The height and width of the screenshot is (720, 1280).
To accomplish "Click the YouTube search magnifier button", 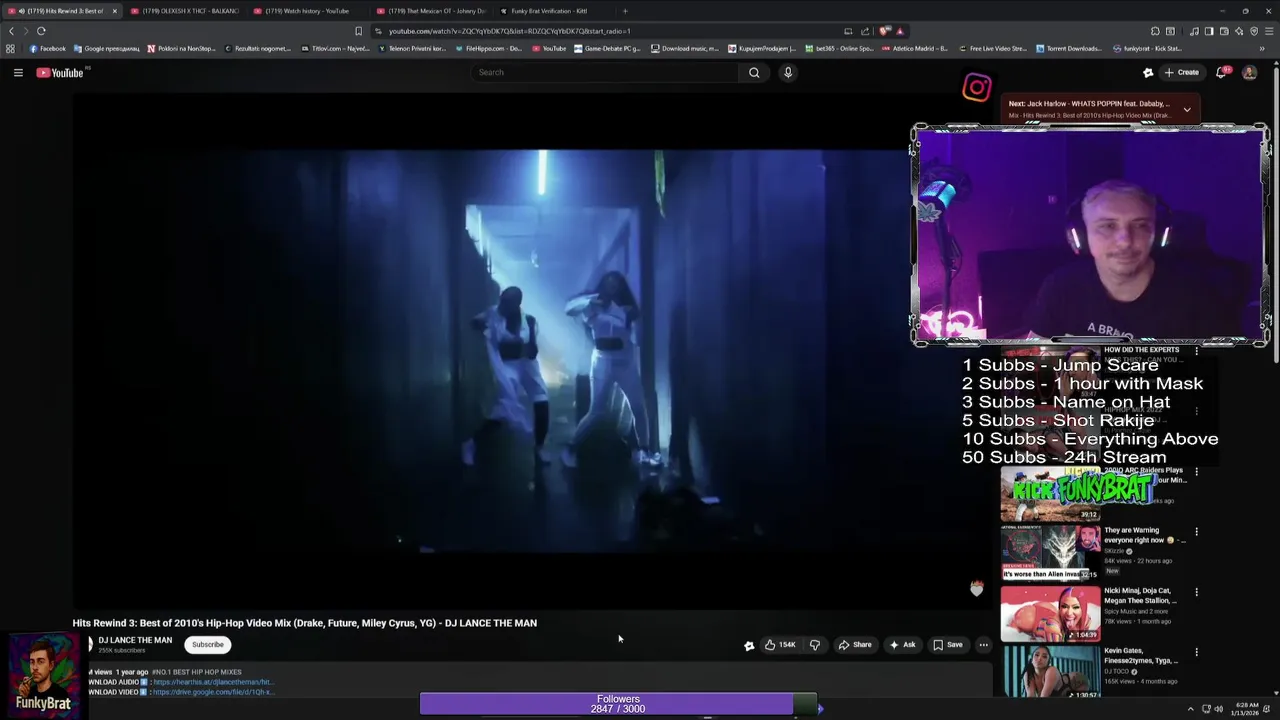I will coord(754,72).
